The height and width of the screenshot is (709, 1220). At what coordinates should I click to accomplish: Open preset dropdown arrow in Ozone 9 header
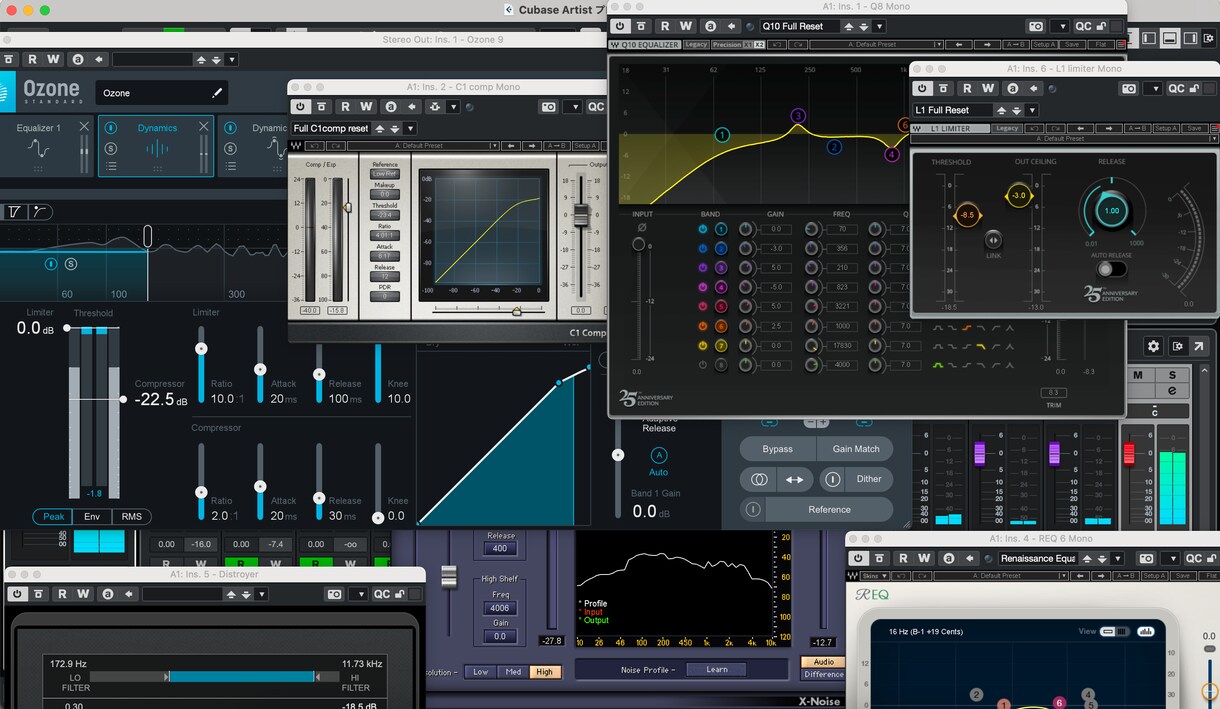click(x=232, y=59)
